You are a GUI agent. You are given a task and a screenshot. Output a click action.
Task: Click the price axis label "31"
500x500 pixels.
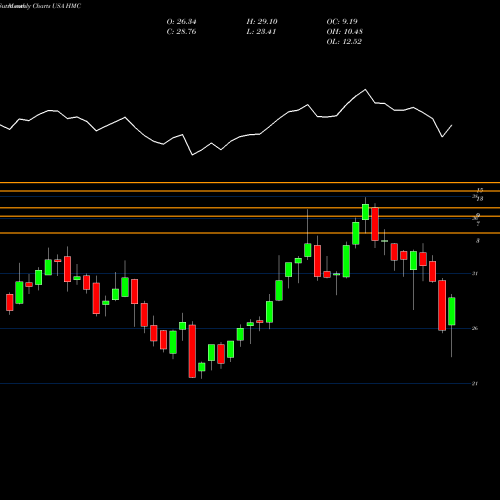[475, 274]
